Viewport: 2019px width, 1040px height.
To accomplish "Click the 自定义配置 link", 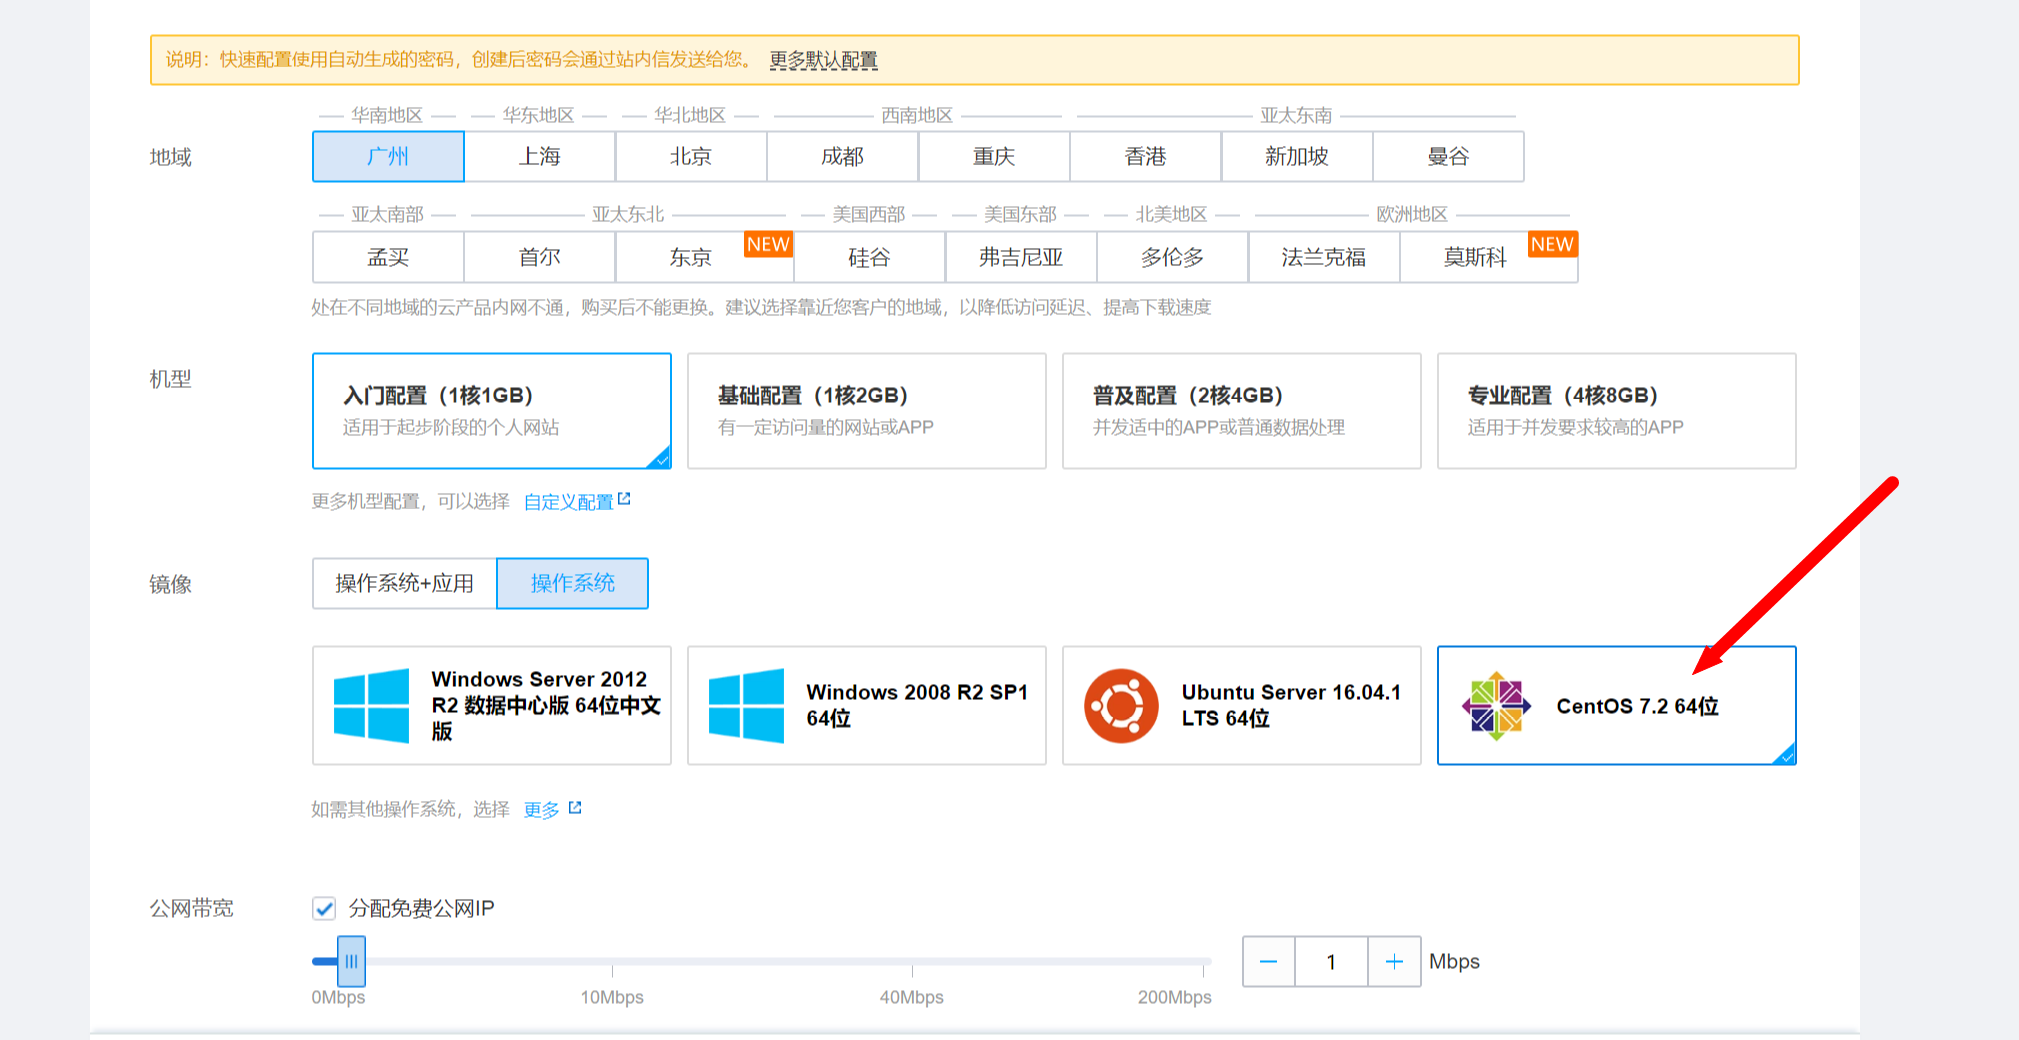I will point(568,501).
